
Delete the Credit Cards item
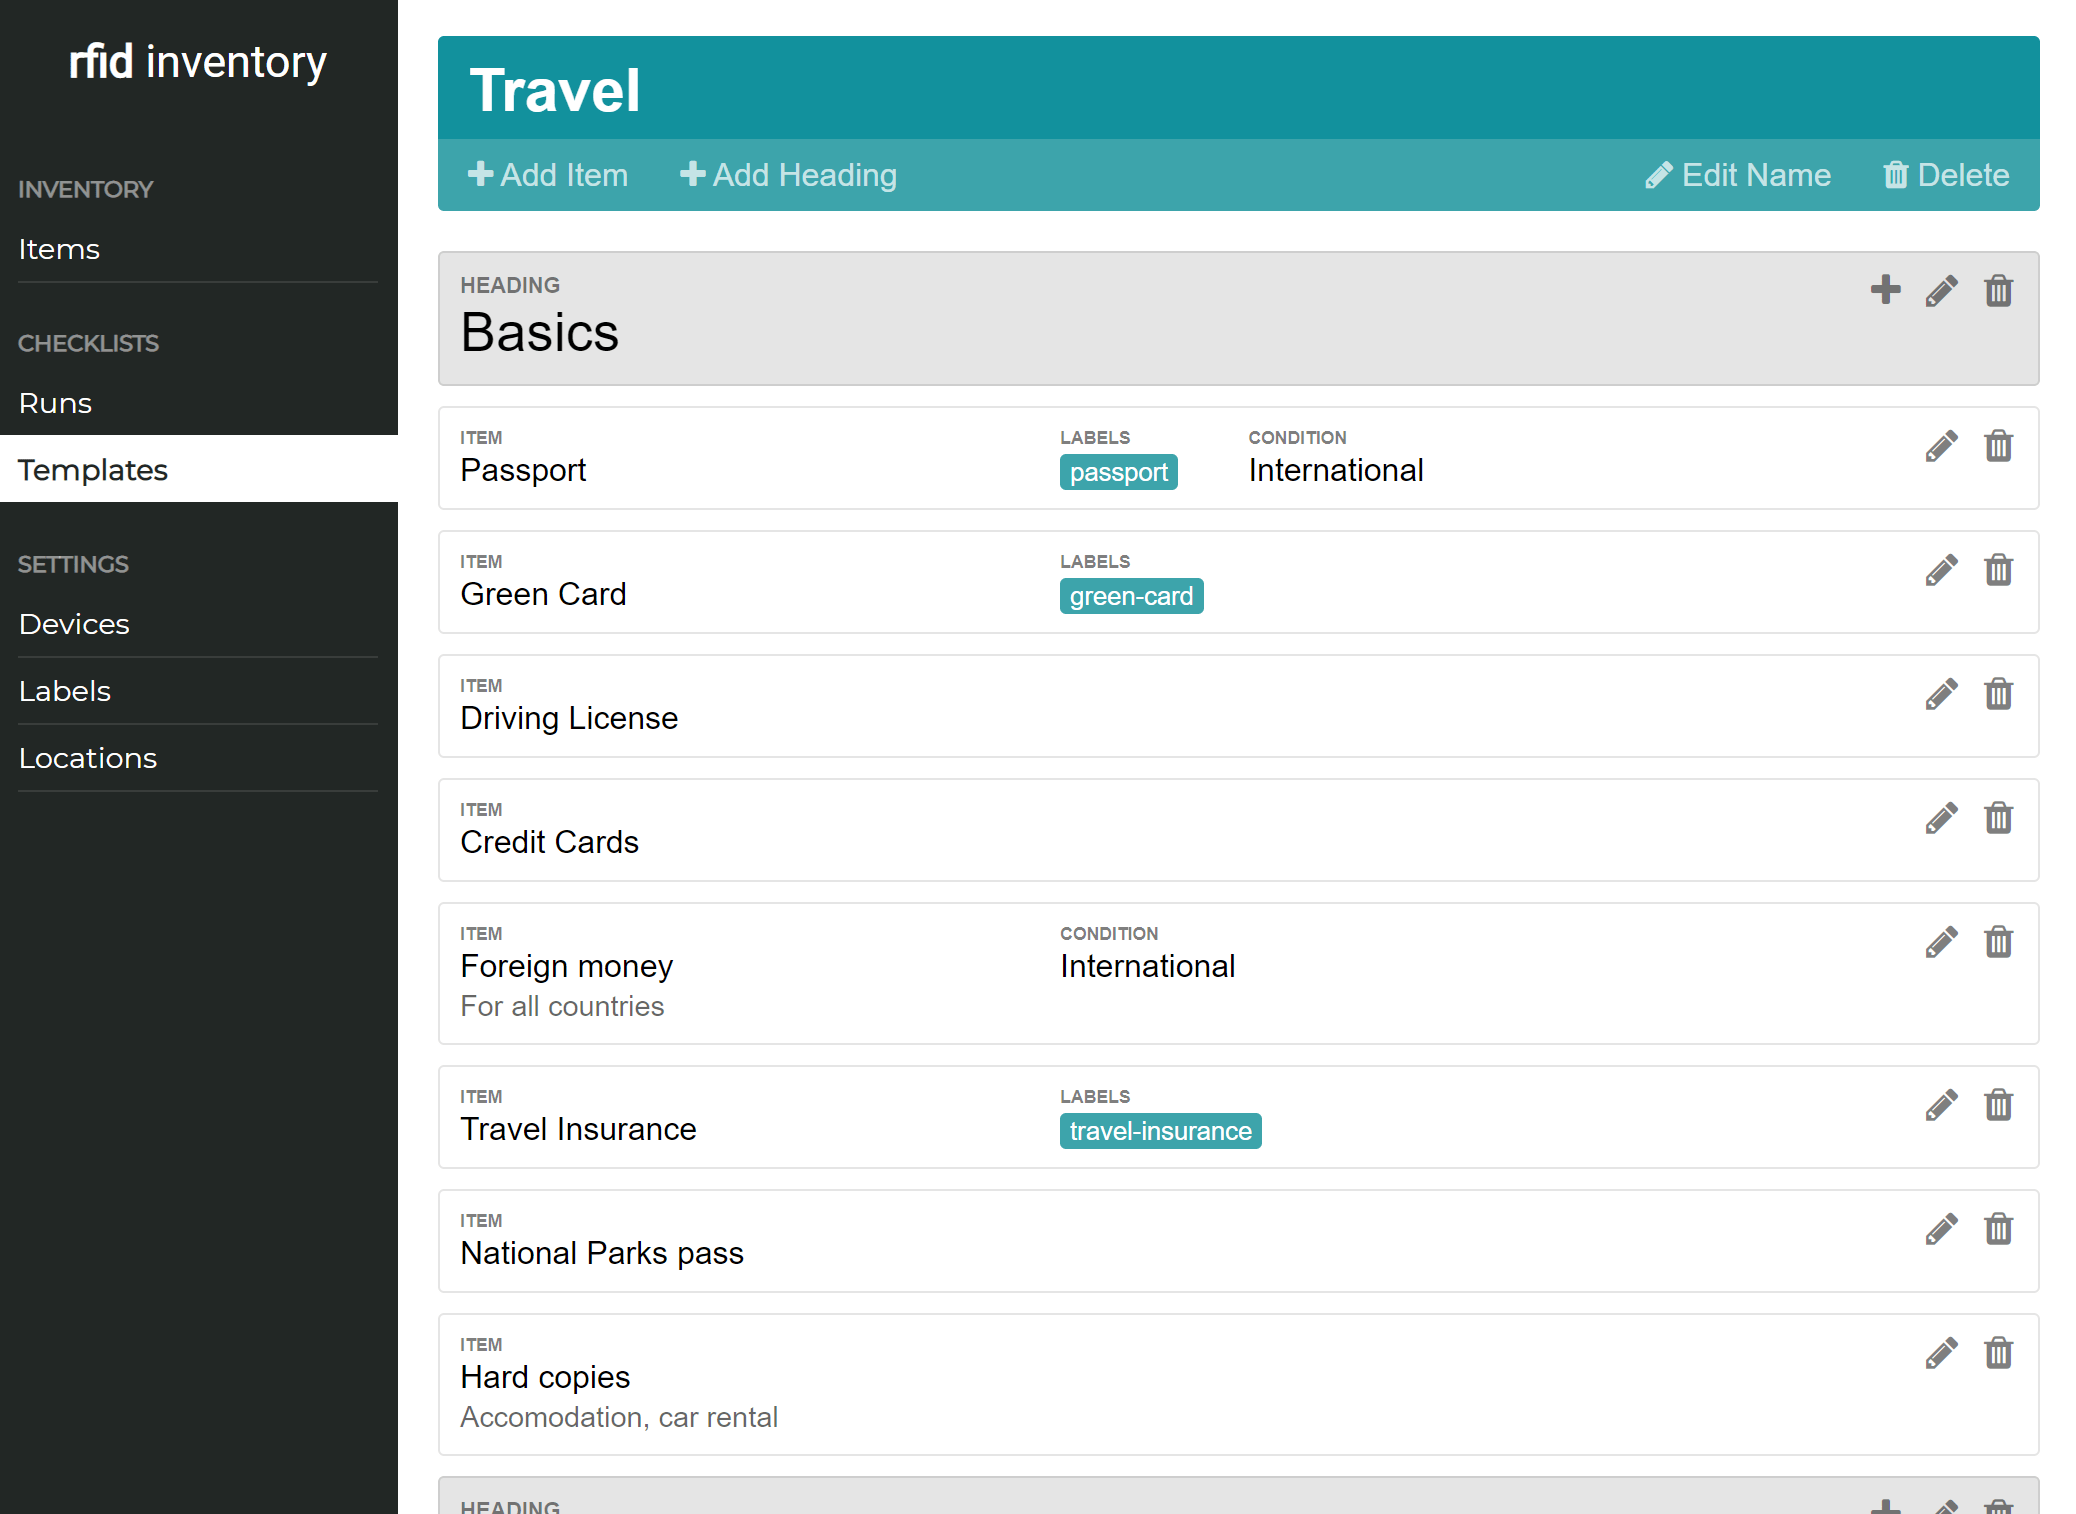pos(1998,818)
